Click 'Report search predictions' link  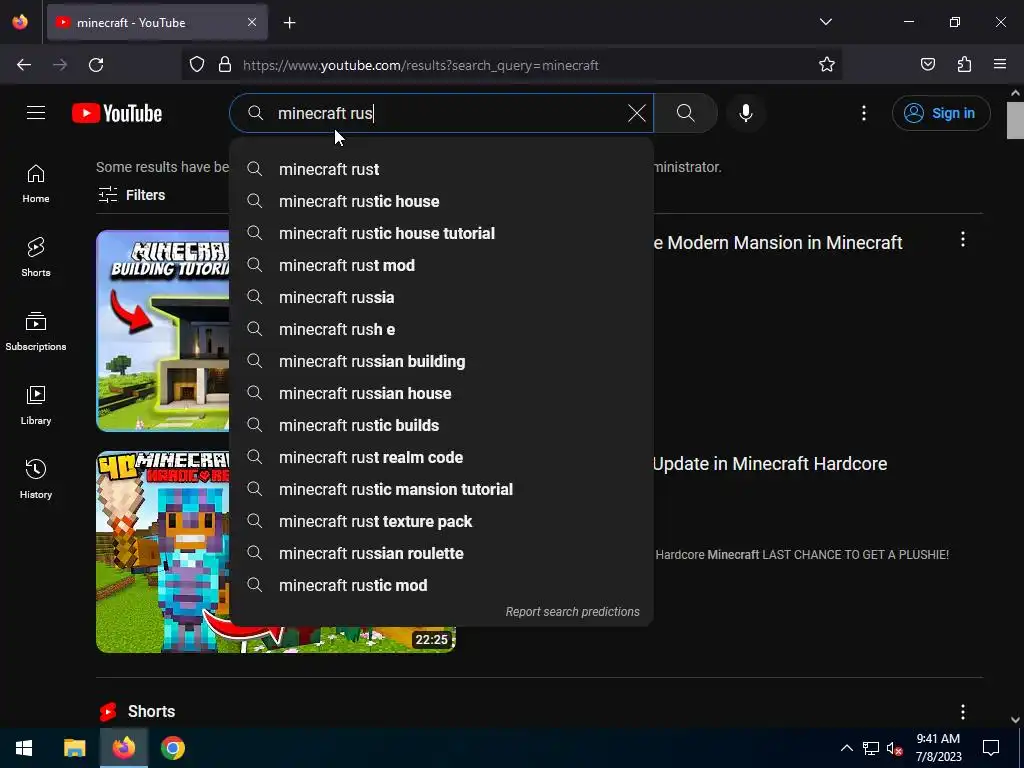tap(572, 612)
